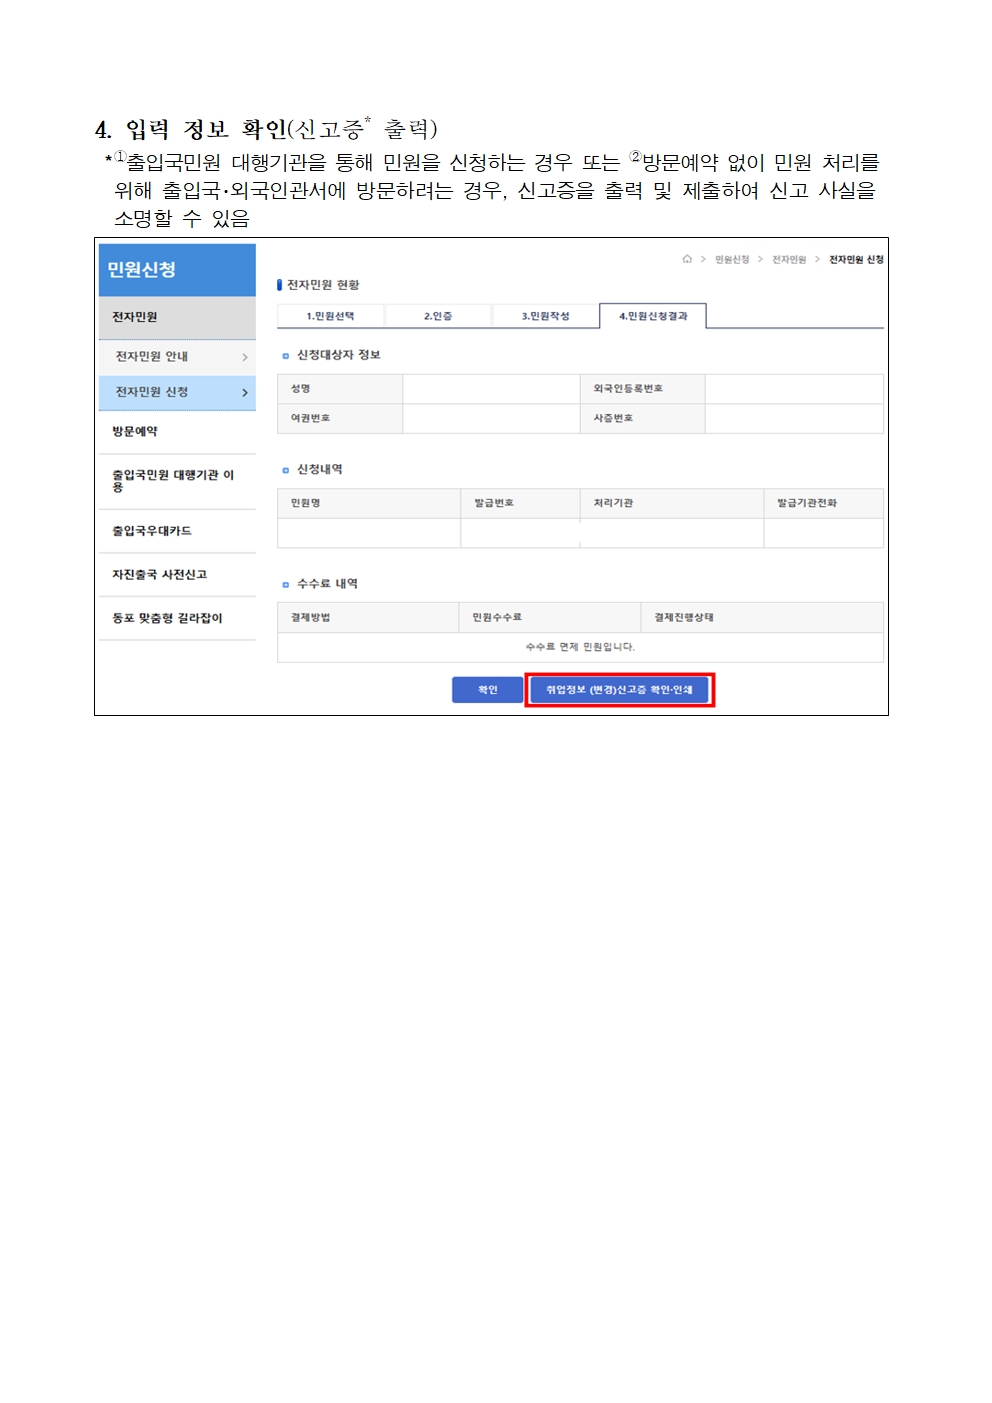
Task: Open the 방문예약 sidebar menu
Action: [x=135, y=432]
